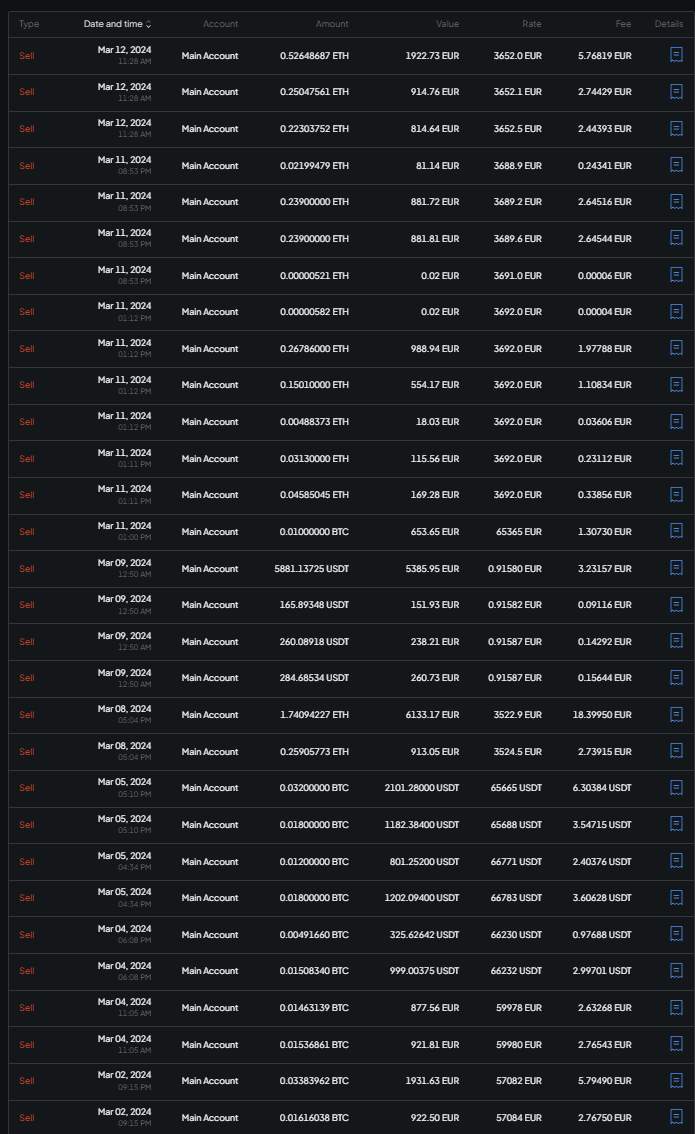Open details for the 0.01508340 BTC sale
This screenshot has width=695, height=1134.
[676, 971]
